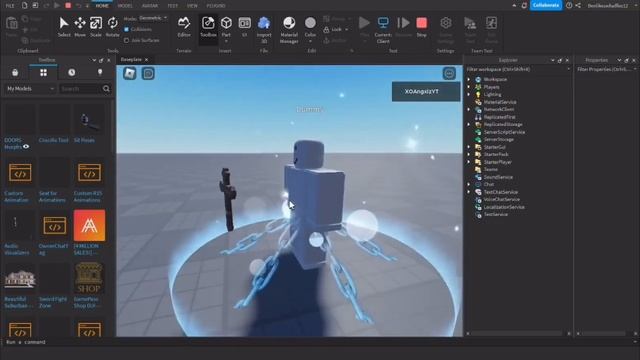Image resolution: width=640 pixels, height=360 pixels.
Task: Open Import 3D
Action: (x=264, y=29)
